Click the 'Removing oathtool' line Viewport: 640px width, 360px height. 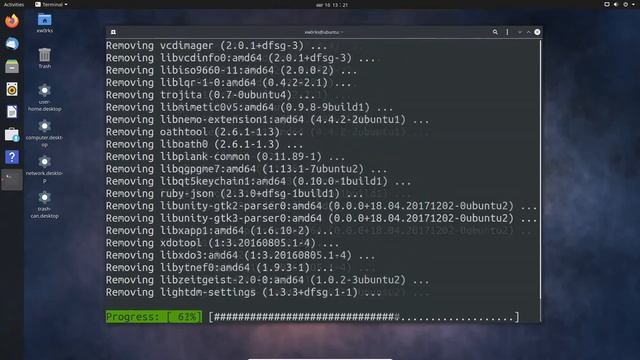click(204, 132)
